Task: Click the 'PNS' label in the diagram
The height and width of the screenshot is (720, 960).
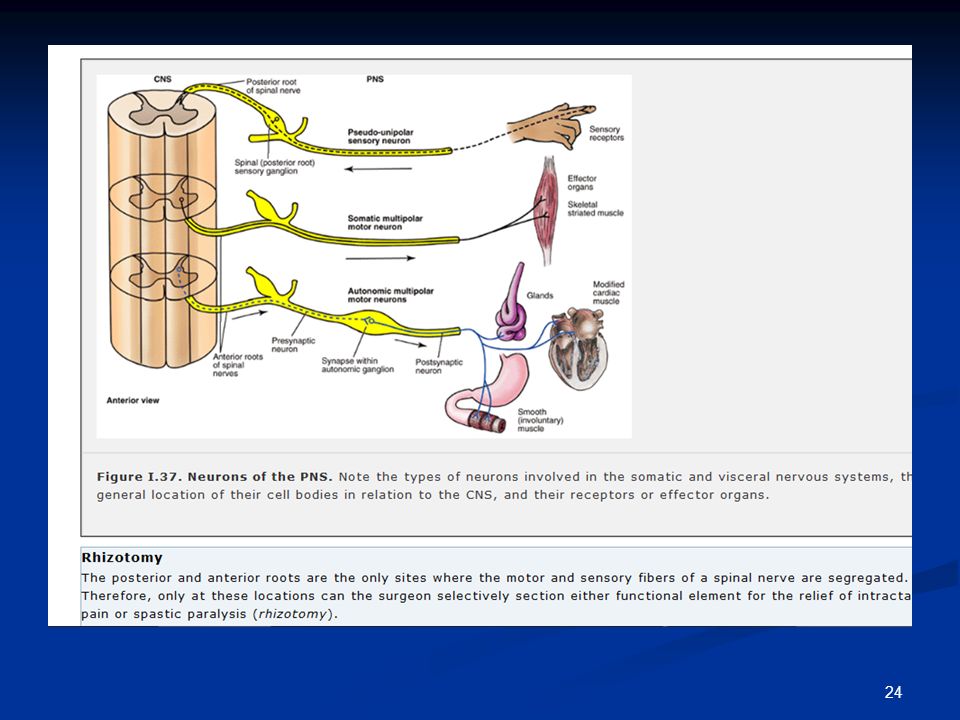Action: pos(375,80)
